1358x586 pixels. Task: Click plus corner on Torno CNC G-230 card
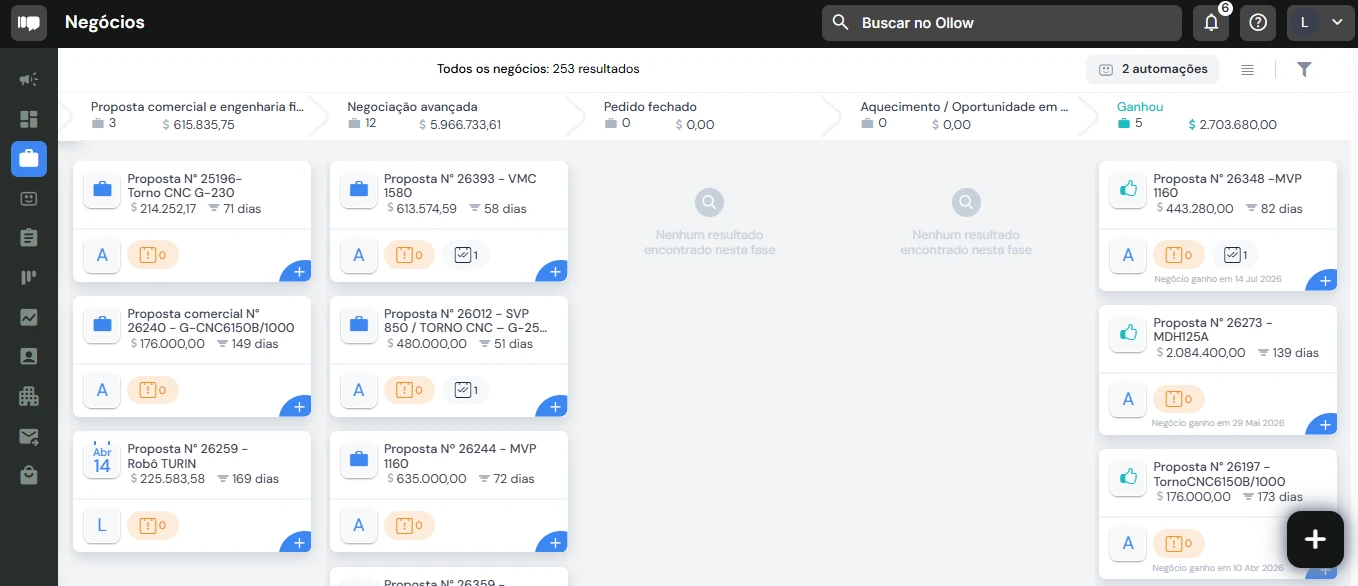(x=298, y=272)
